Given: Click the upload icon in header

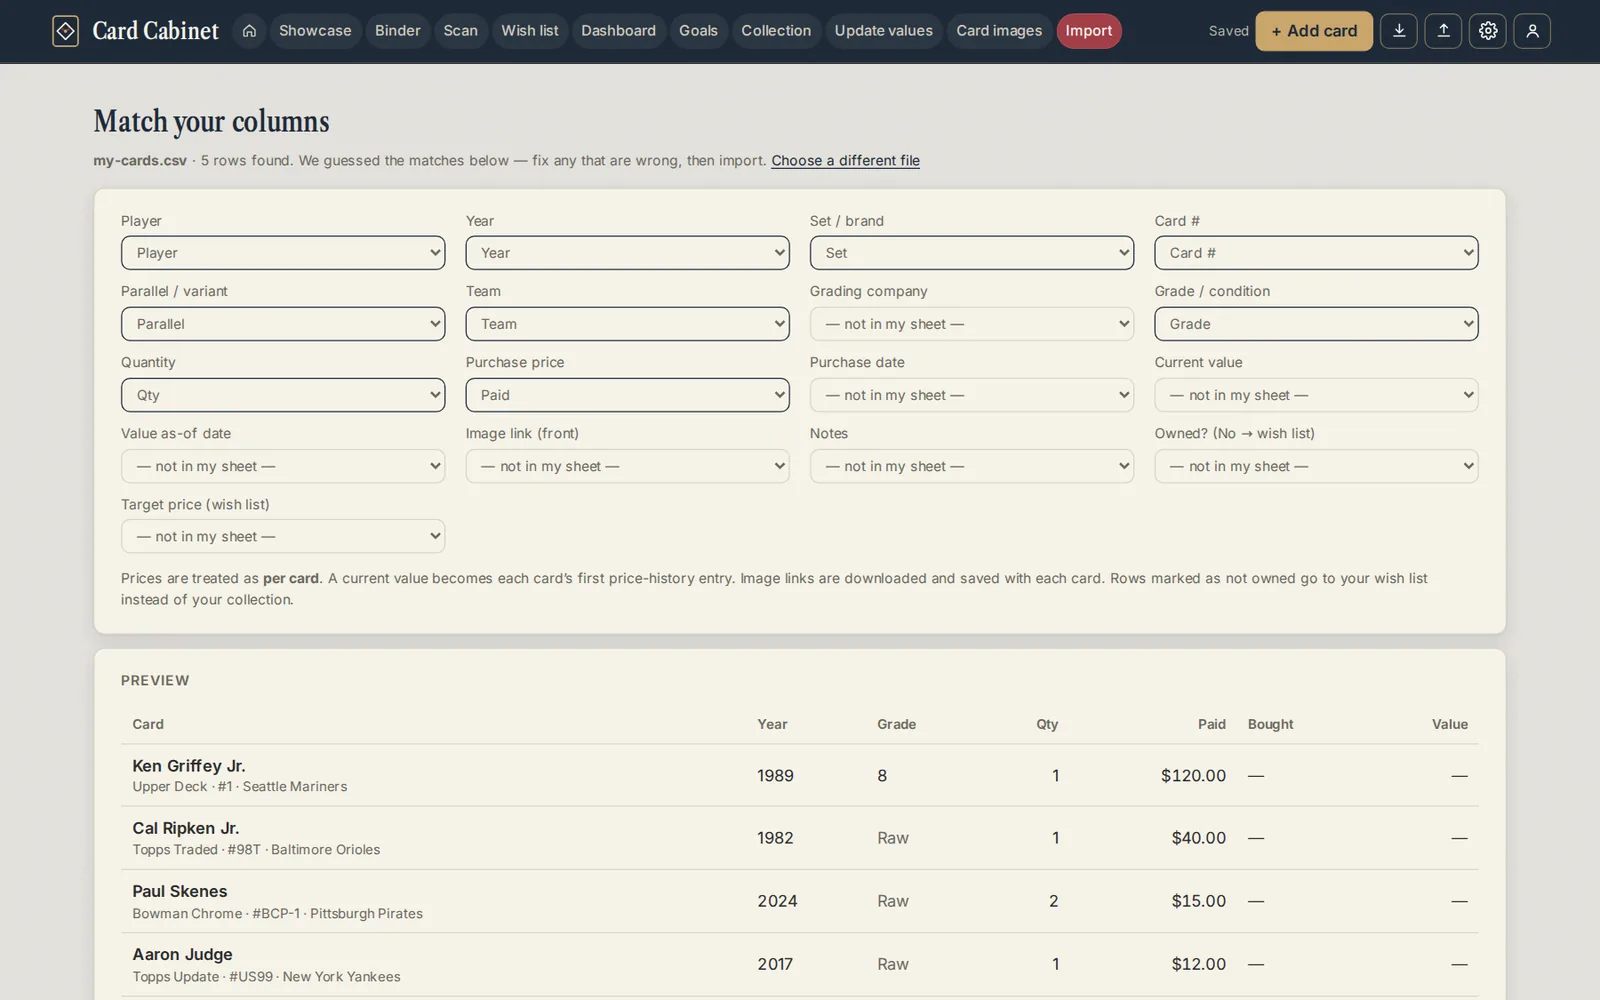Looking at the screenshot, I should (1443, 31).
